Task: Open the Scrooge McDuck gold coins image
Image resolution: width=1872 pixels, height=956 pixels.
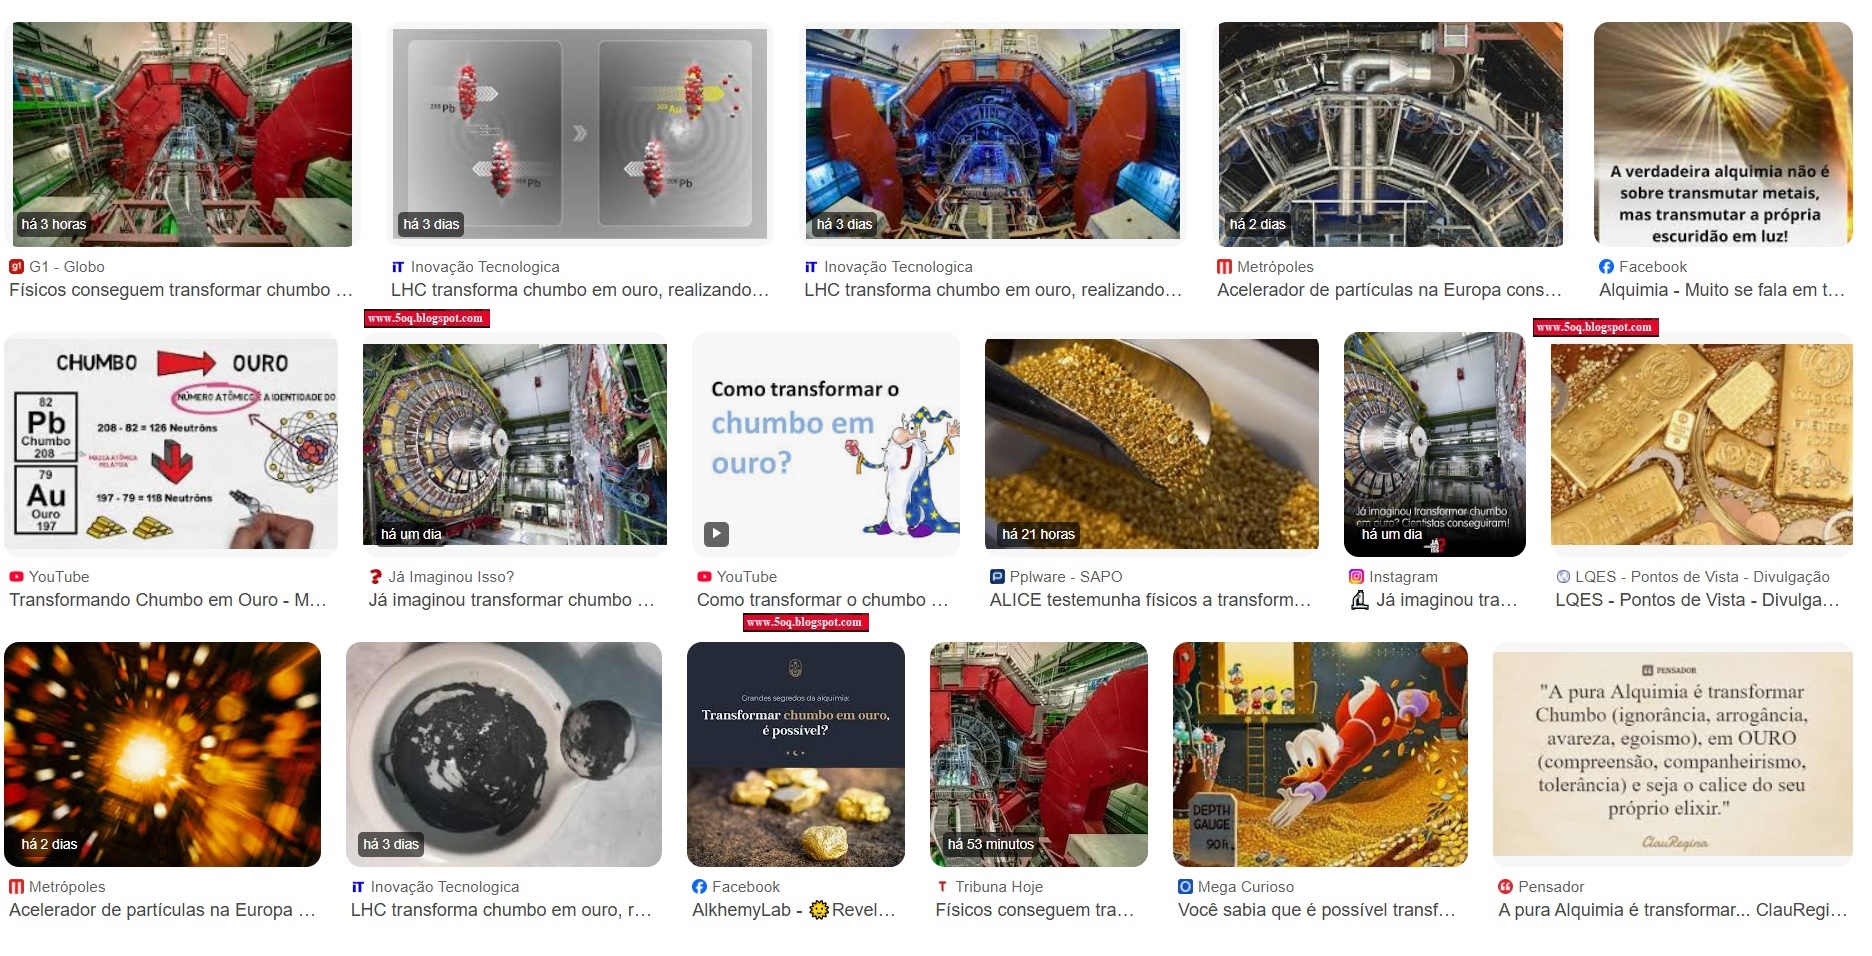Action: coord(1320,754)
